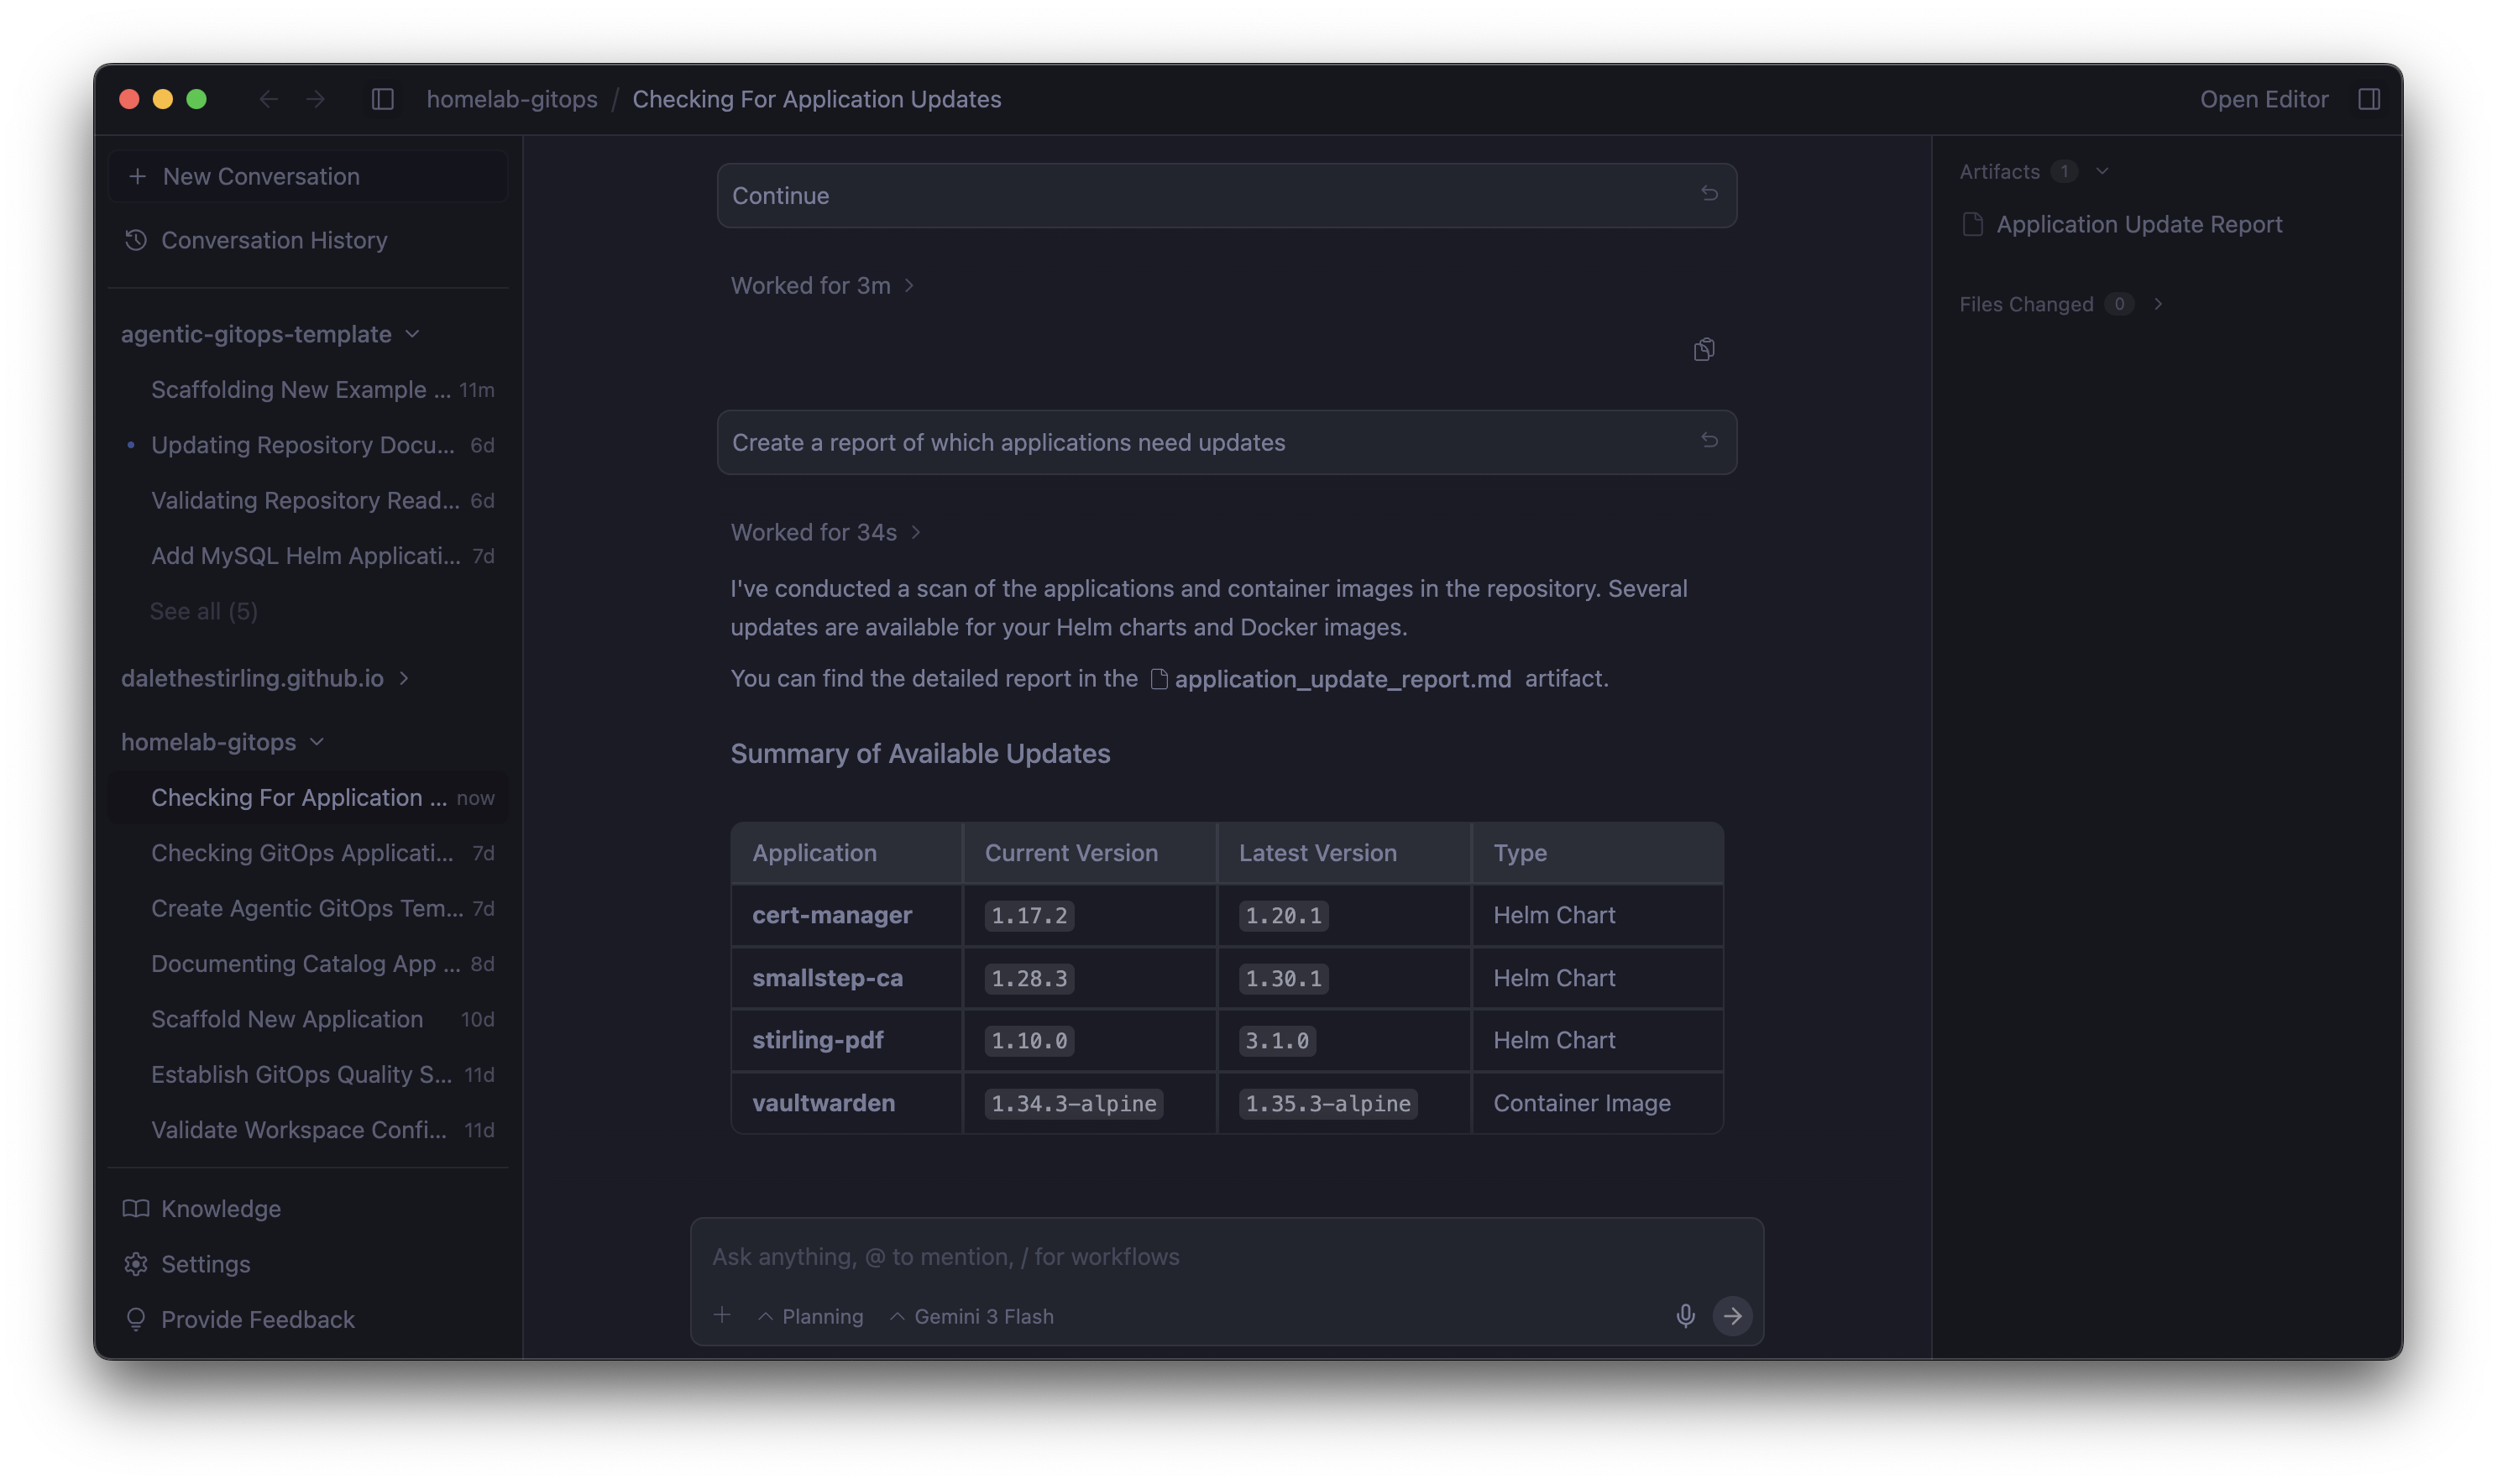Click the microphone voice input icon
The height and width of the screenshot is (1484, 2497).
(x=1685, y=1316)
